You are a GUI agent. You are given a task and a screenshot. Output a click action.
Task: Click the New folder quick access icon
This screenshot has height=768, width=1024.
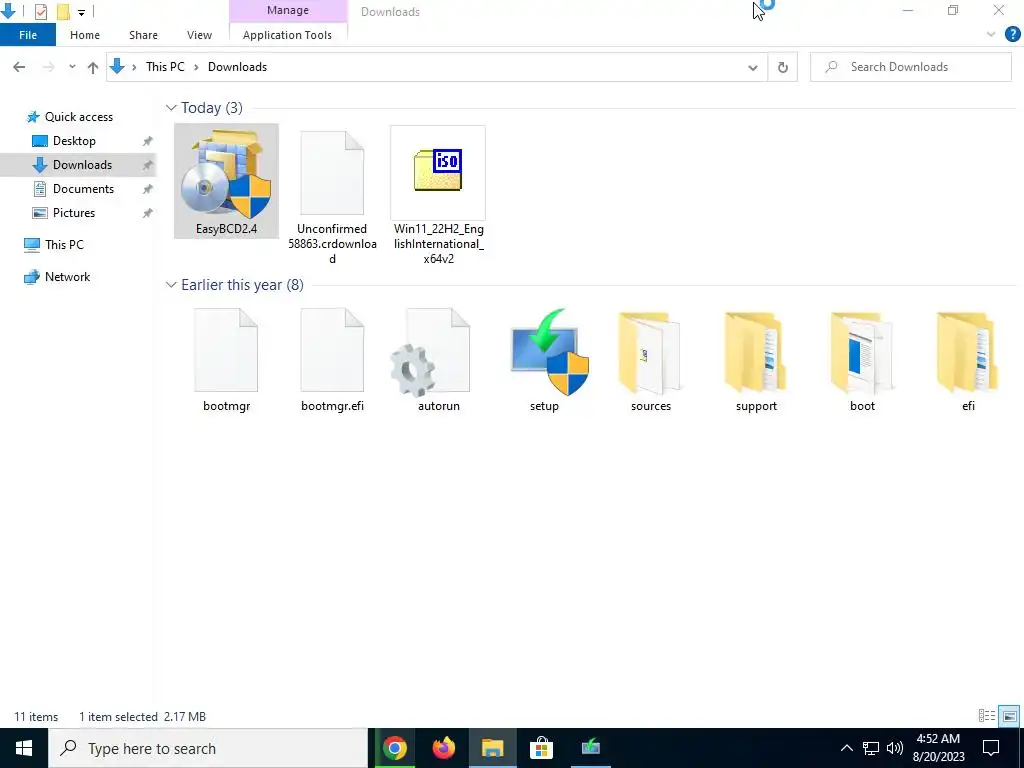[x=63, y=11]
